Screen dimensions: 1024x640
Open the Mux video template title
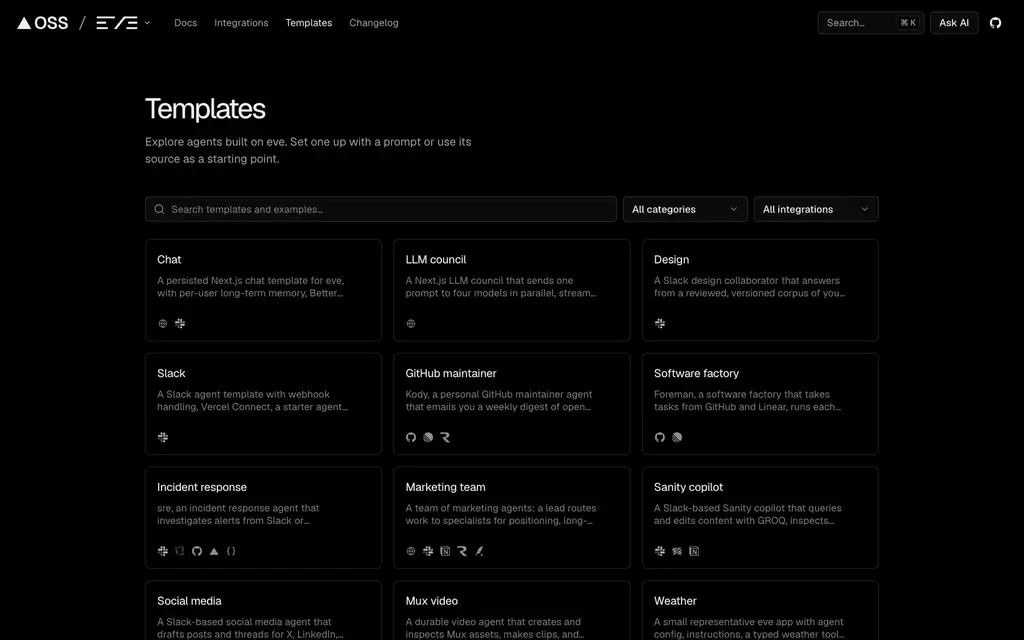(x=432, y=601)
